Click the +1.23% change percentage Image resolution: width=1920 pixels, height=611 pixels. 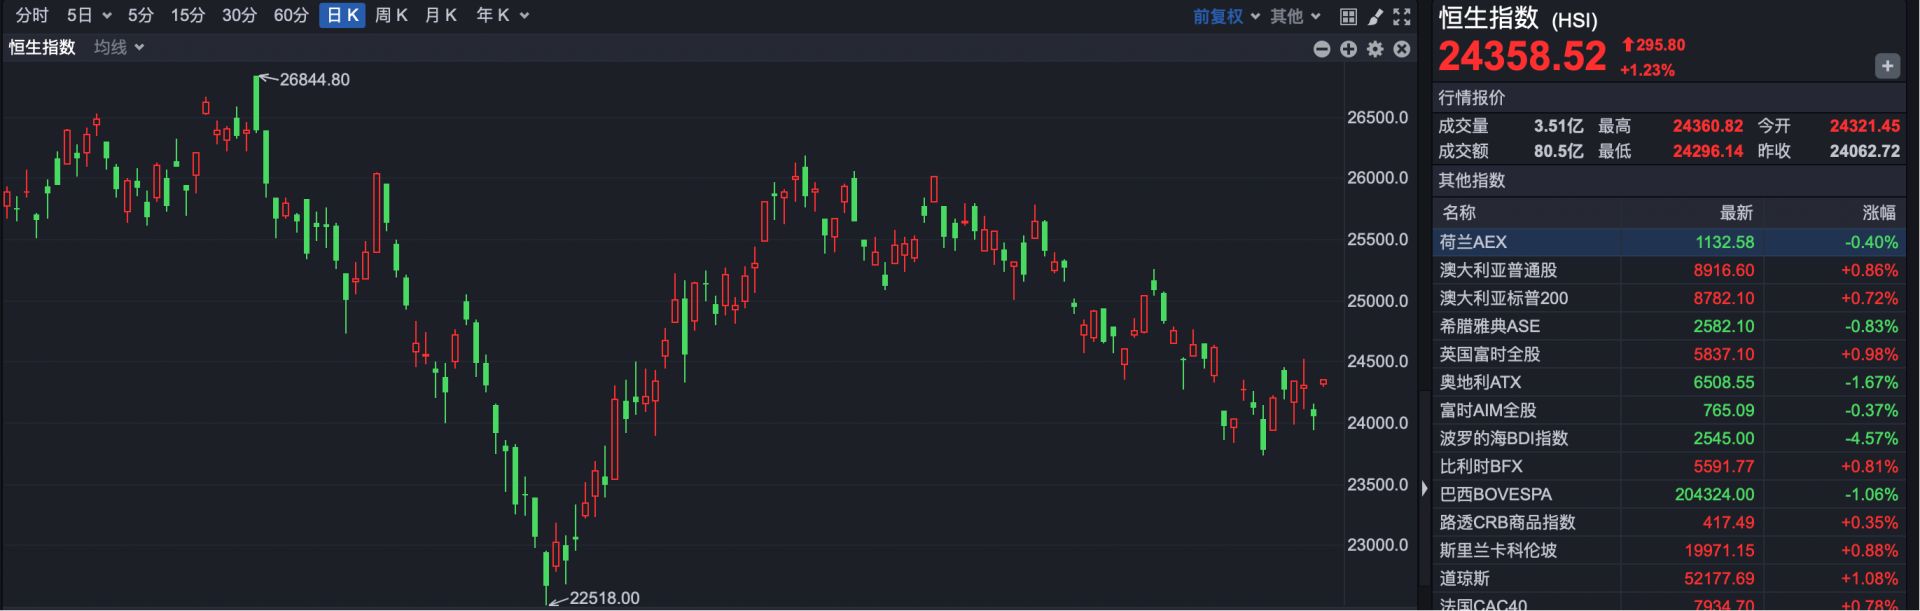1647,70
